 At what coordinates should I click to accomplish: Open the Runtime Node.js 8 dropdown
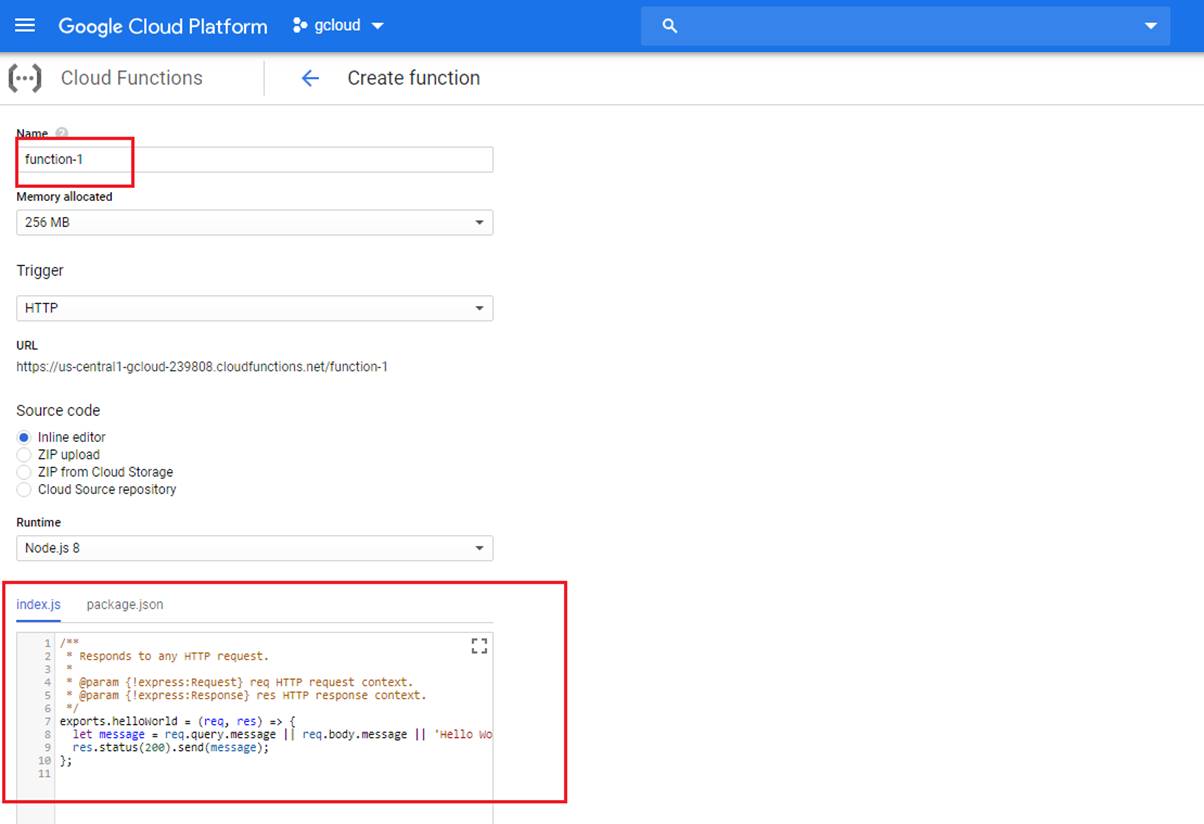(254, 548)
